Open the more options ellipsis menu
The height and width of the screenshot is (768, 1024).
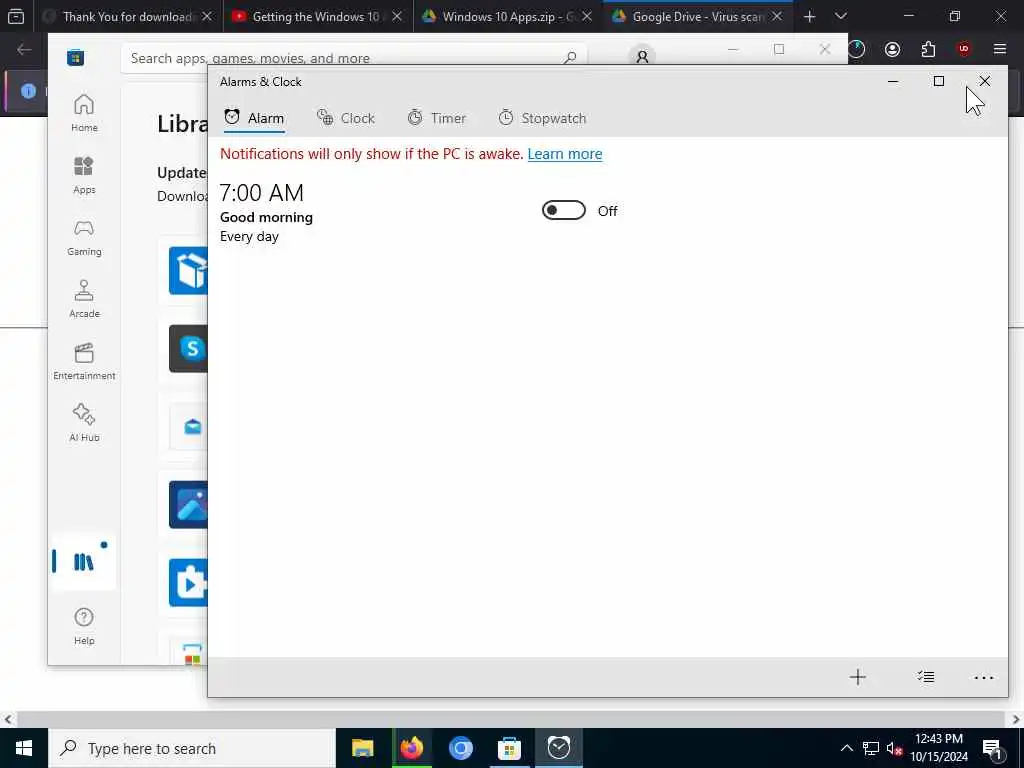pos(984,678)
